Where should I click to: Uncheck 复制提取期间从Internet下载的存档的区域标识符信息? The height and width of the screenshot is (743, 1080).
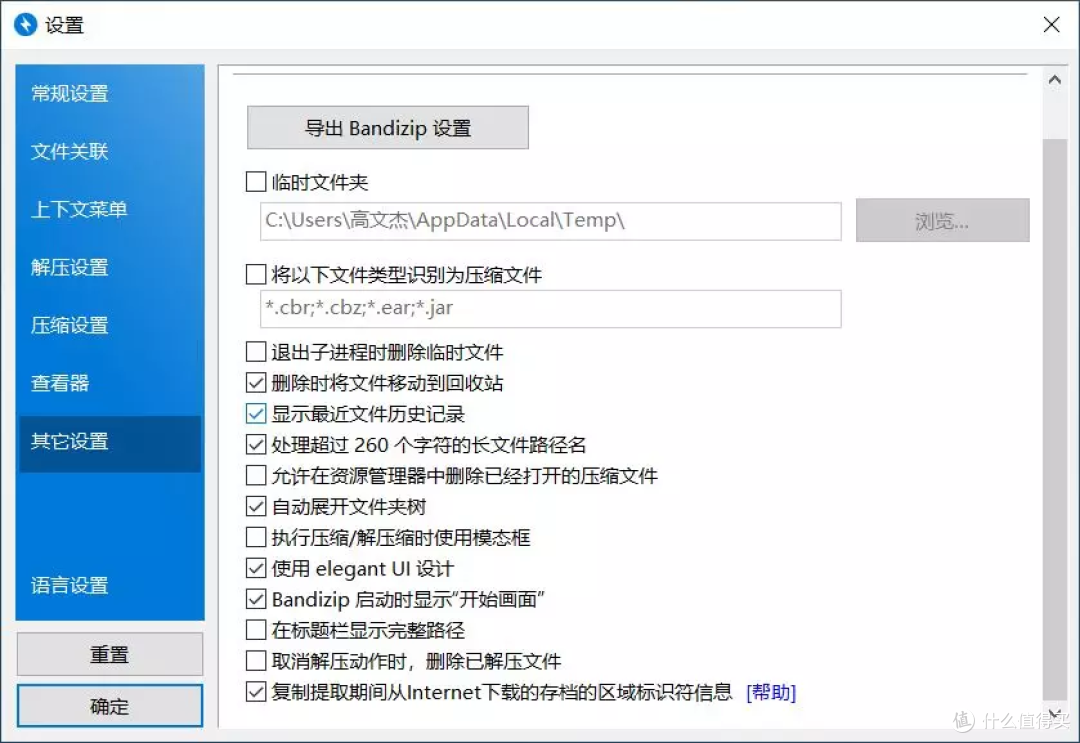point(256,692)
